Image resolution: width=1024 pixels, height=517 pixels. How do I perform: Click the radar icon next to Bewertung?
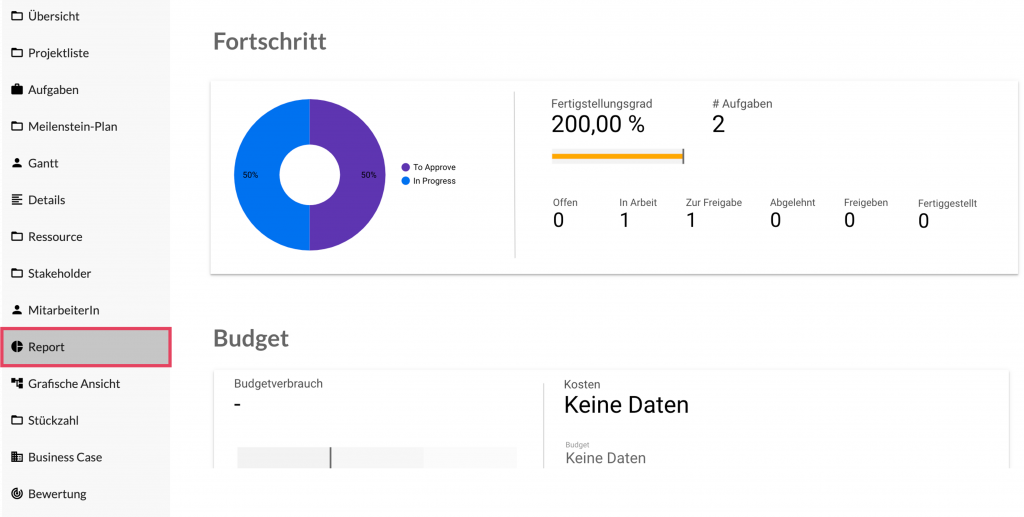click(17, 494)
